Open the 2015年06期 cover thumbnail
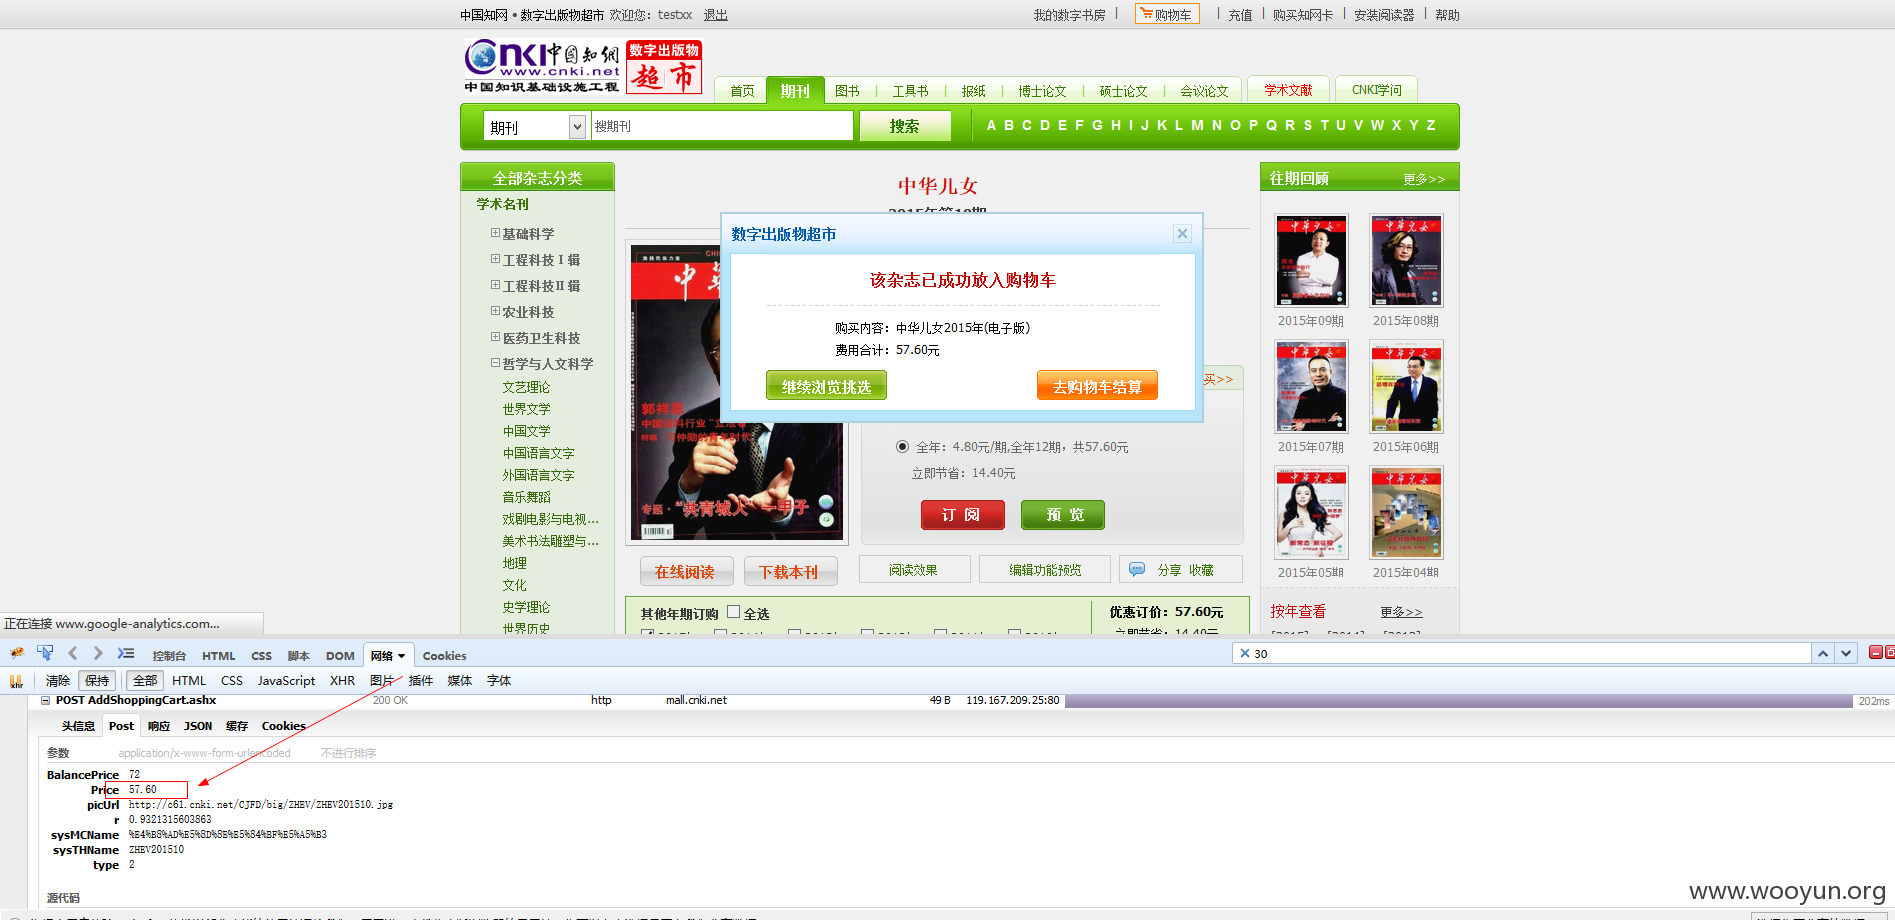1895x920 pixels. point(1406,386)
